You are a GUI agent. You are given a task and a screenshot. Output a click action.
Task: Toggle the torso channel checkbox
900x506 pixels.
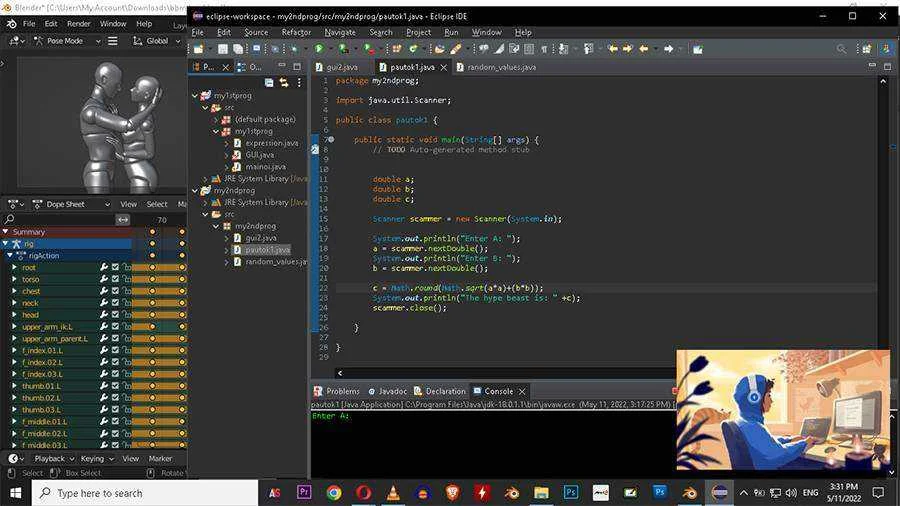115,279
